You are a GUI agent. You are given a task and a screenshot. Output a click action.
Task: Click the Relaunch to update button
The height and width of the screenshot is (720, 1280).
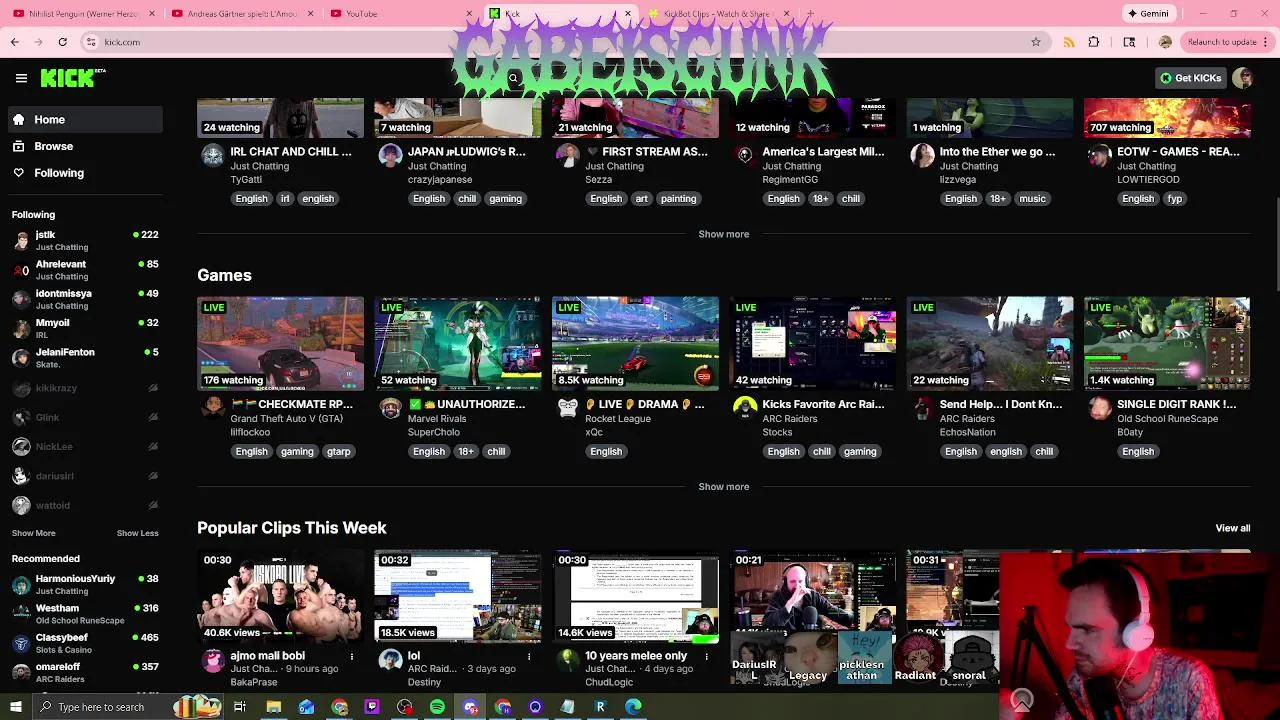tap(1222, 42)
